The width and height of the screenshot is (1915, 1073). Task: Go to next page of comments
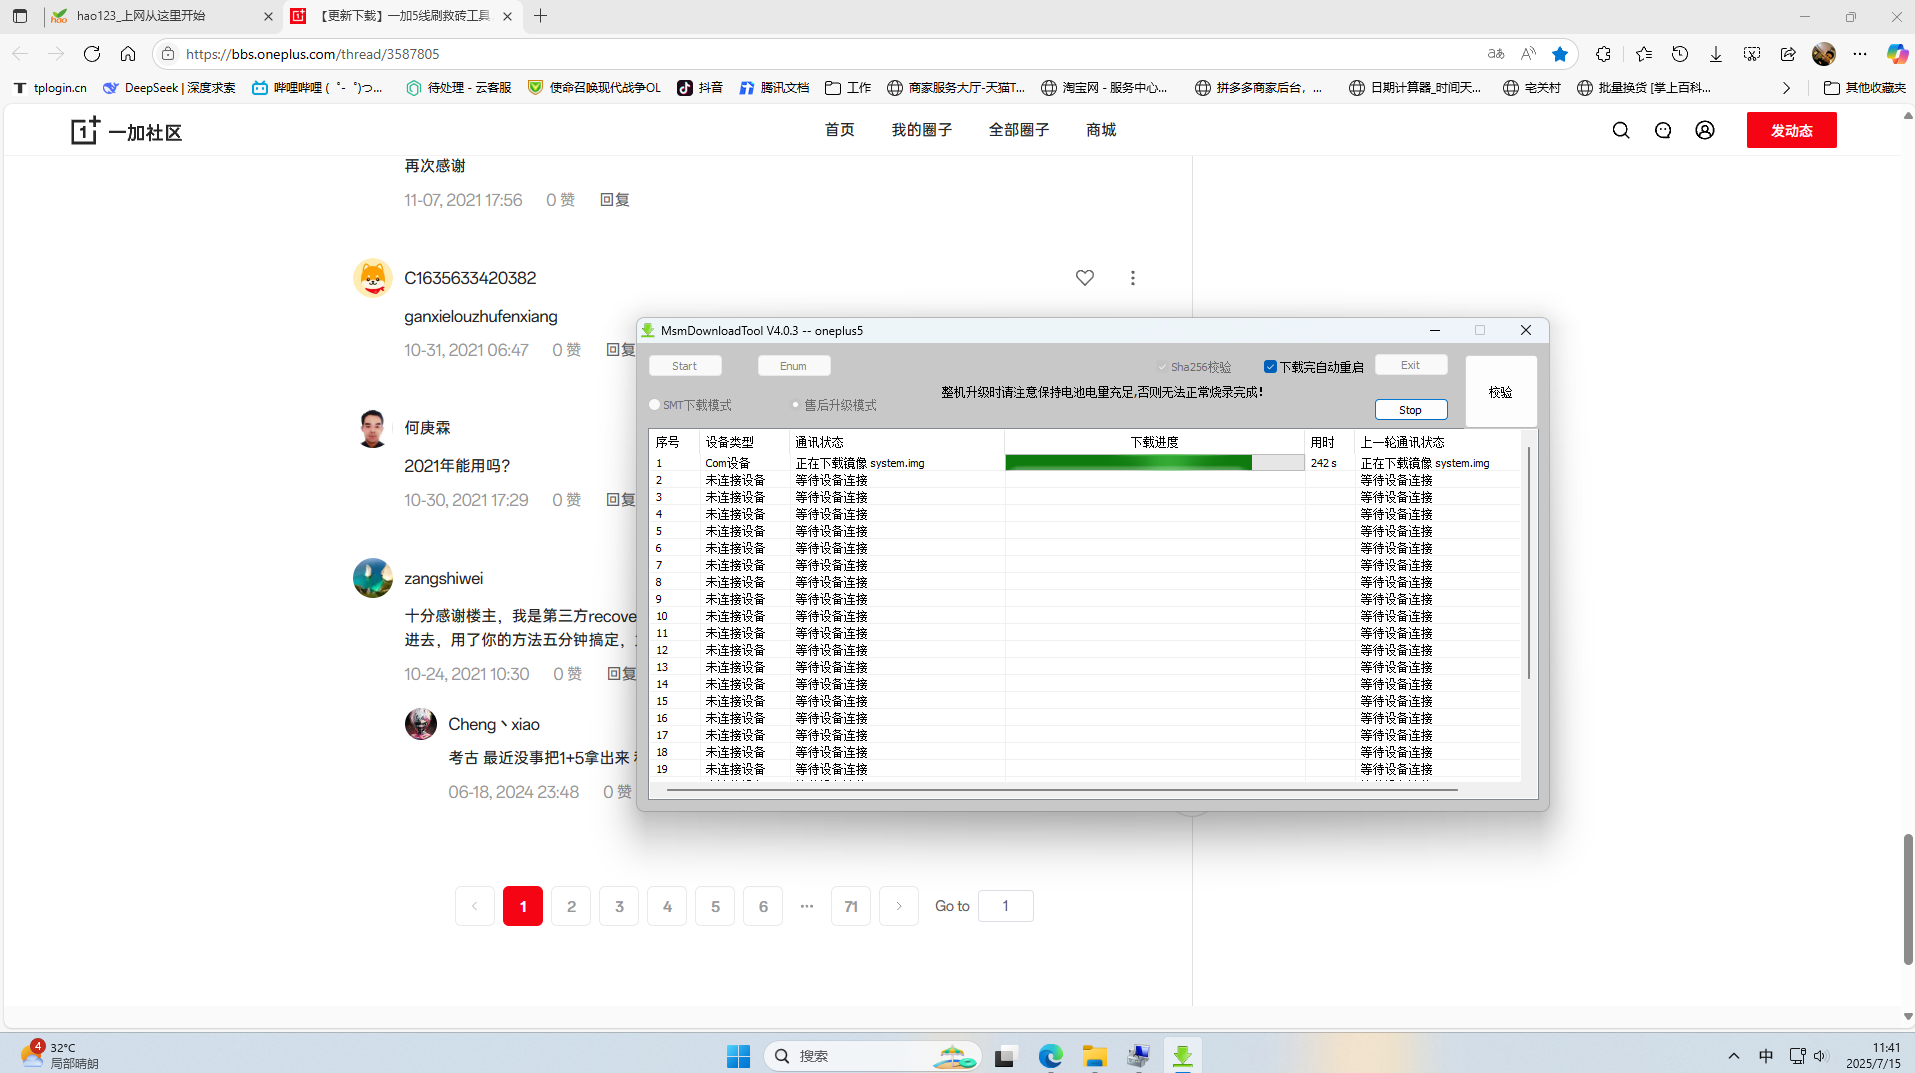898,906
